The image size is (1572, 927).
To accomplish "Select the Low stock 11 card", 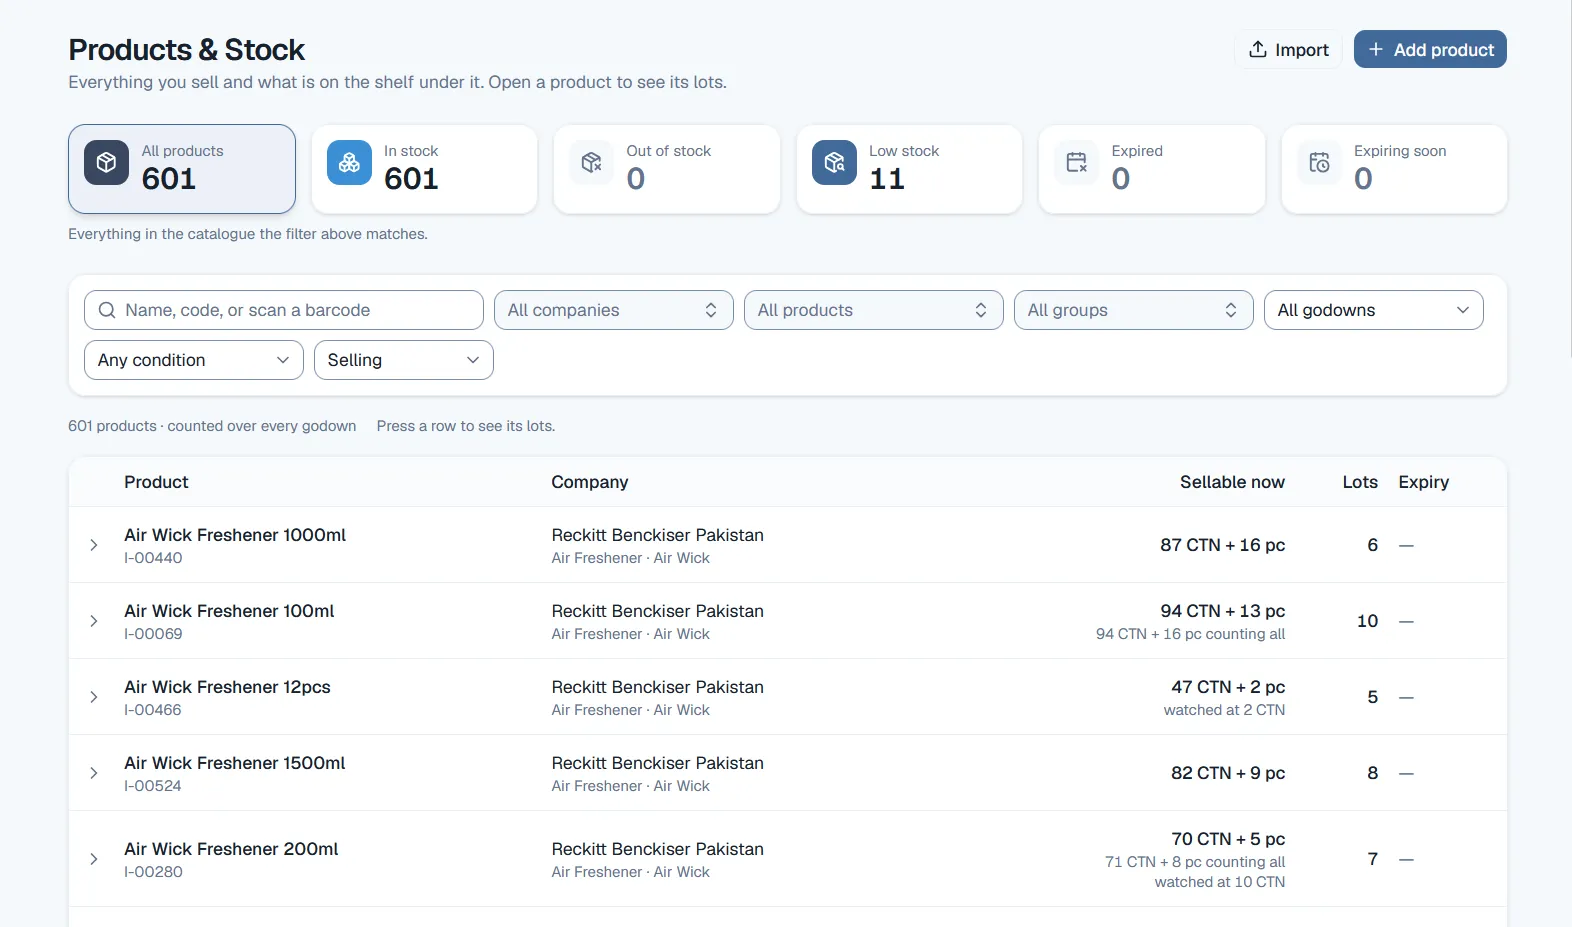I will coord(910,169).
